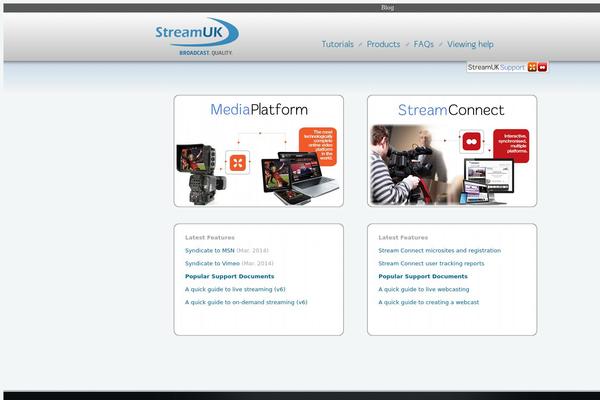Screen dimensions: 600x400
Task: Open the Blog link in top bar
Action: tap(387, 7)
